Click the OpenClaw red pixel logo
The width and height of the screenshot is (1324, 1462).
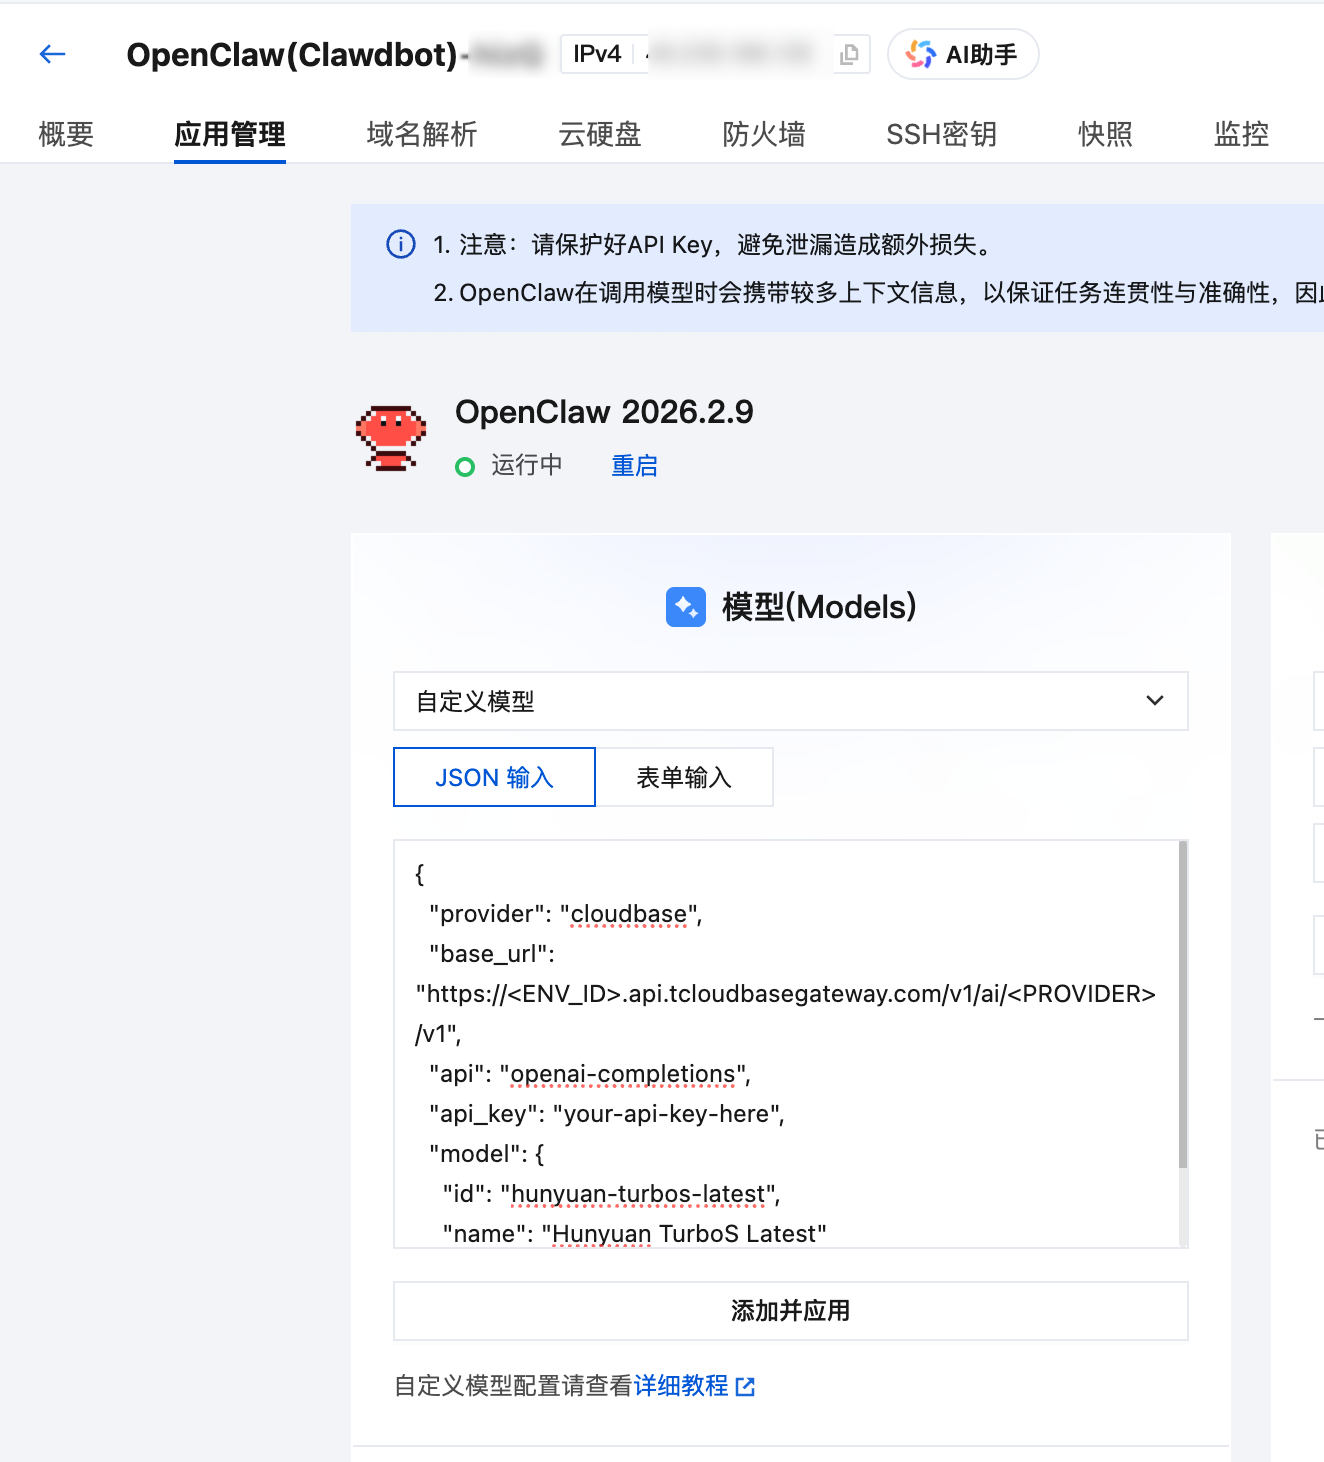[391, 438]
